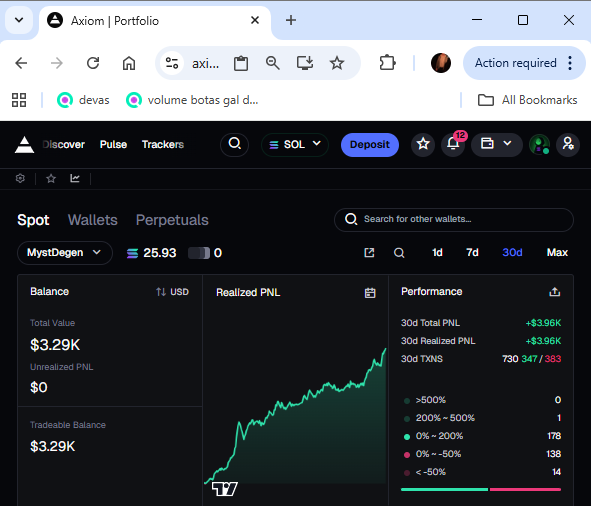Click the < -50% row
Image resolution: width=591 pixels, height=506 pixels.
[x=482, y=472]
